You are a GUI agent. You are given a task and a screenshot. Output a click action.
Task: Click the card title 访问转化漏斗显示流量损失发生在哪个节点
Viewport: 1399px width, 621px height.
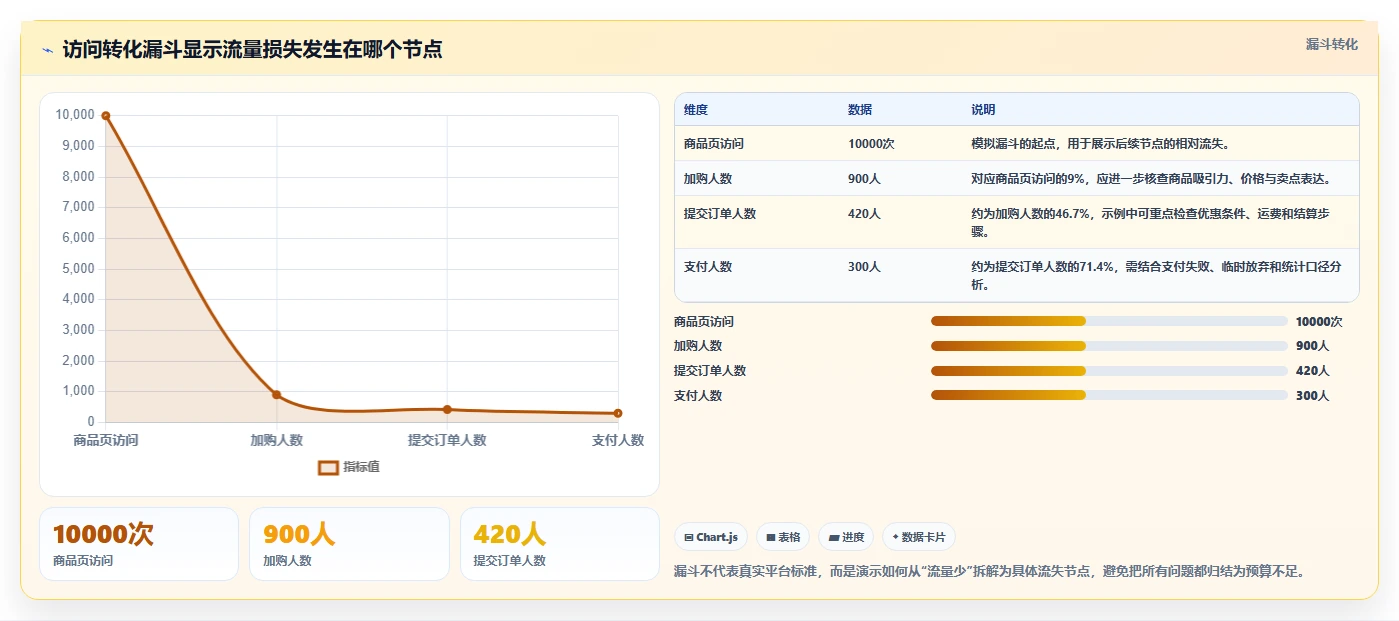coord(252,49)
